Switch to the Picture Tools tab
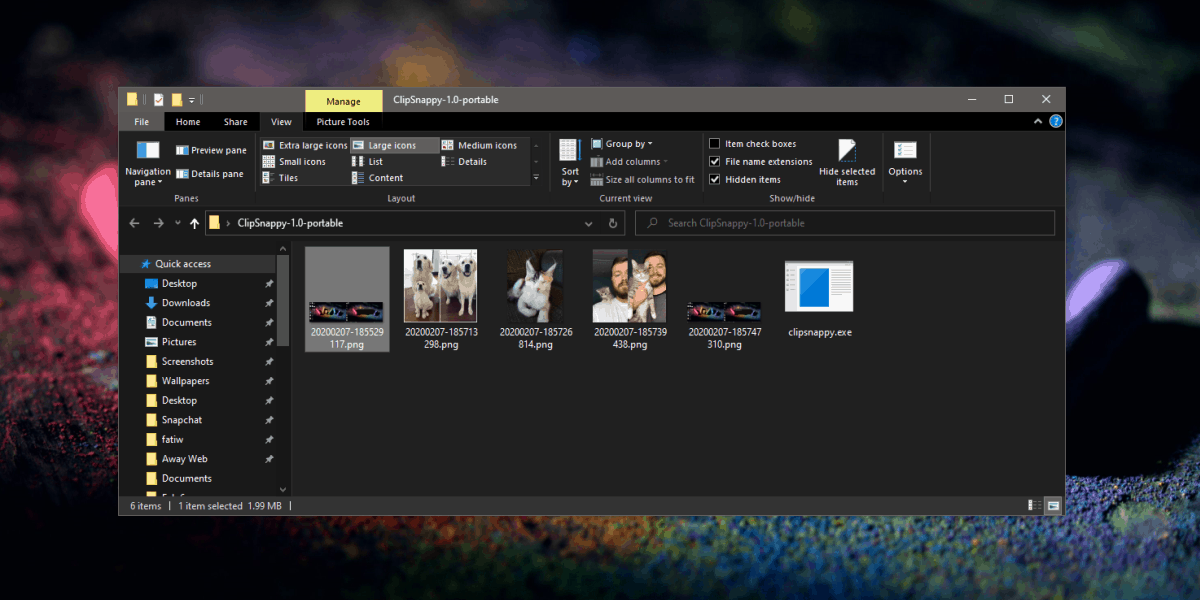Image resolution: width=1200 pixels, height=600 pixels. (342, 121)
